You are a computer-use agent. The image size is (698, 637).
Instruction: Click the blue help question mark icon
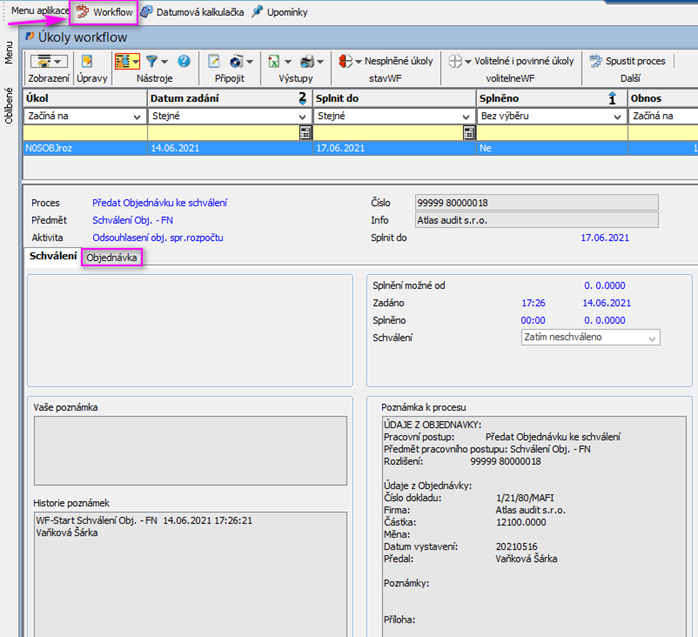[184, 61]
